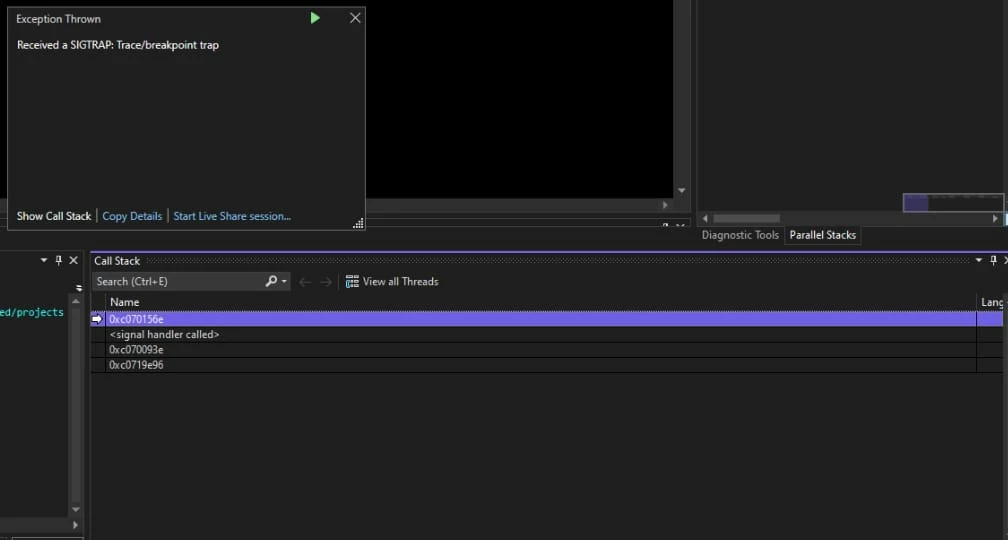Close the left docked panel
1008x540 pixels.
click(73, 260)
